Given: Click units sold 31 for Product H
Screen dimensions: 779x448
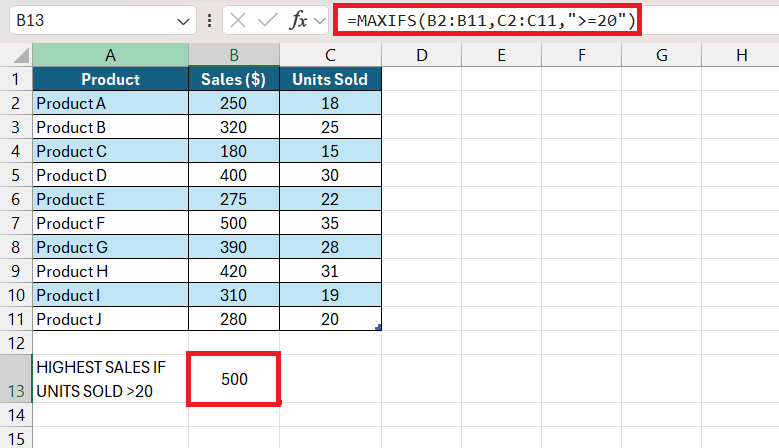Looking at the screenshot, I should pos(330,271).
